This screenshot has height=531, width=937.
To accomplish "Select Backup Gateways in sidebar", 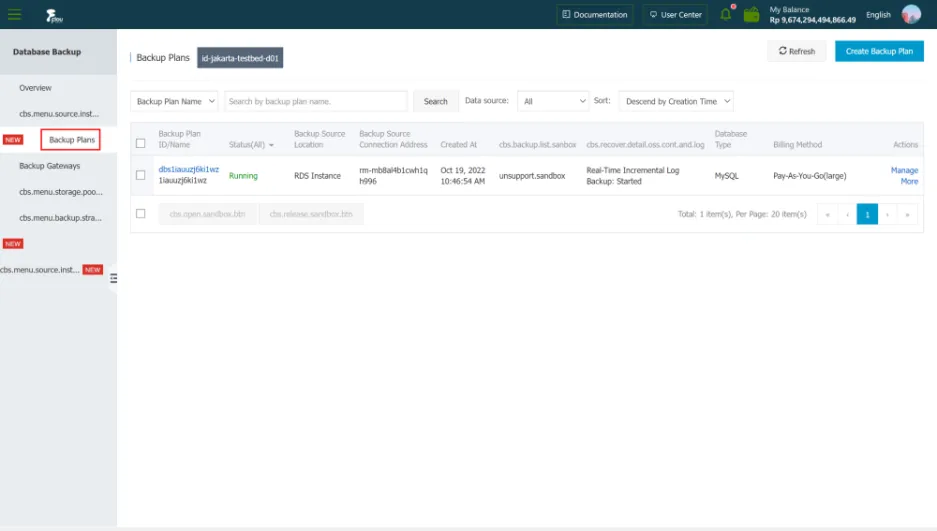I will [x=49, y=166].
